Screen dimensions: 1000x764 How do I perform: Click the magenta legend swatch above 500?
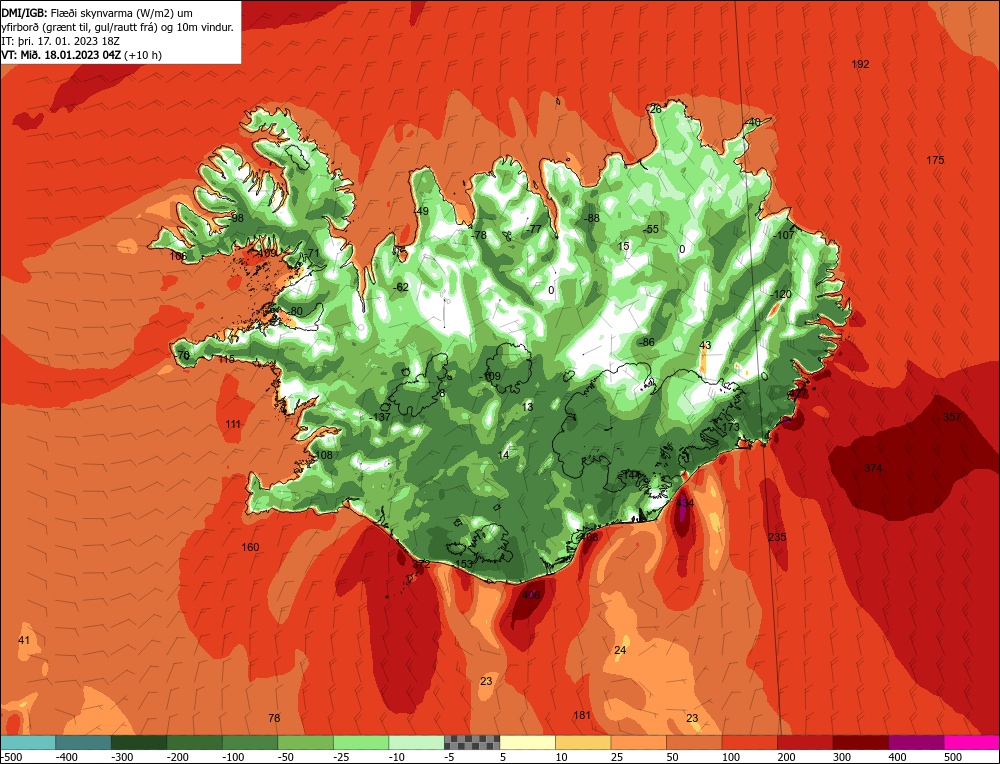click(971, 742)
